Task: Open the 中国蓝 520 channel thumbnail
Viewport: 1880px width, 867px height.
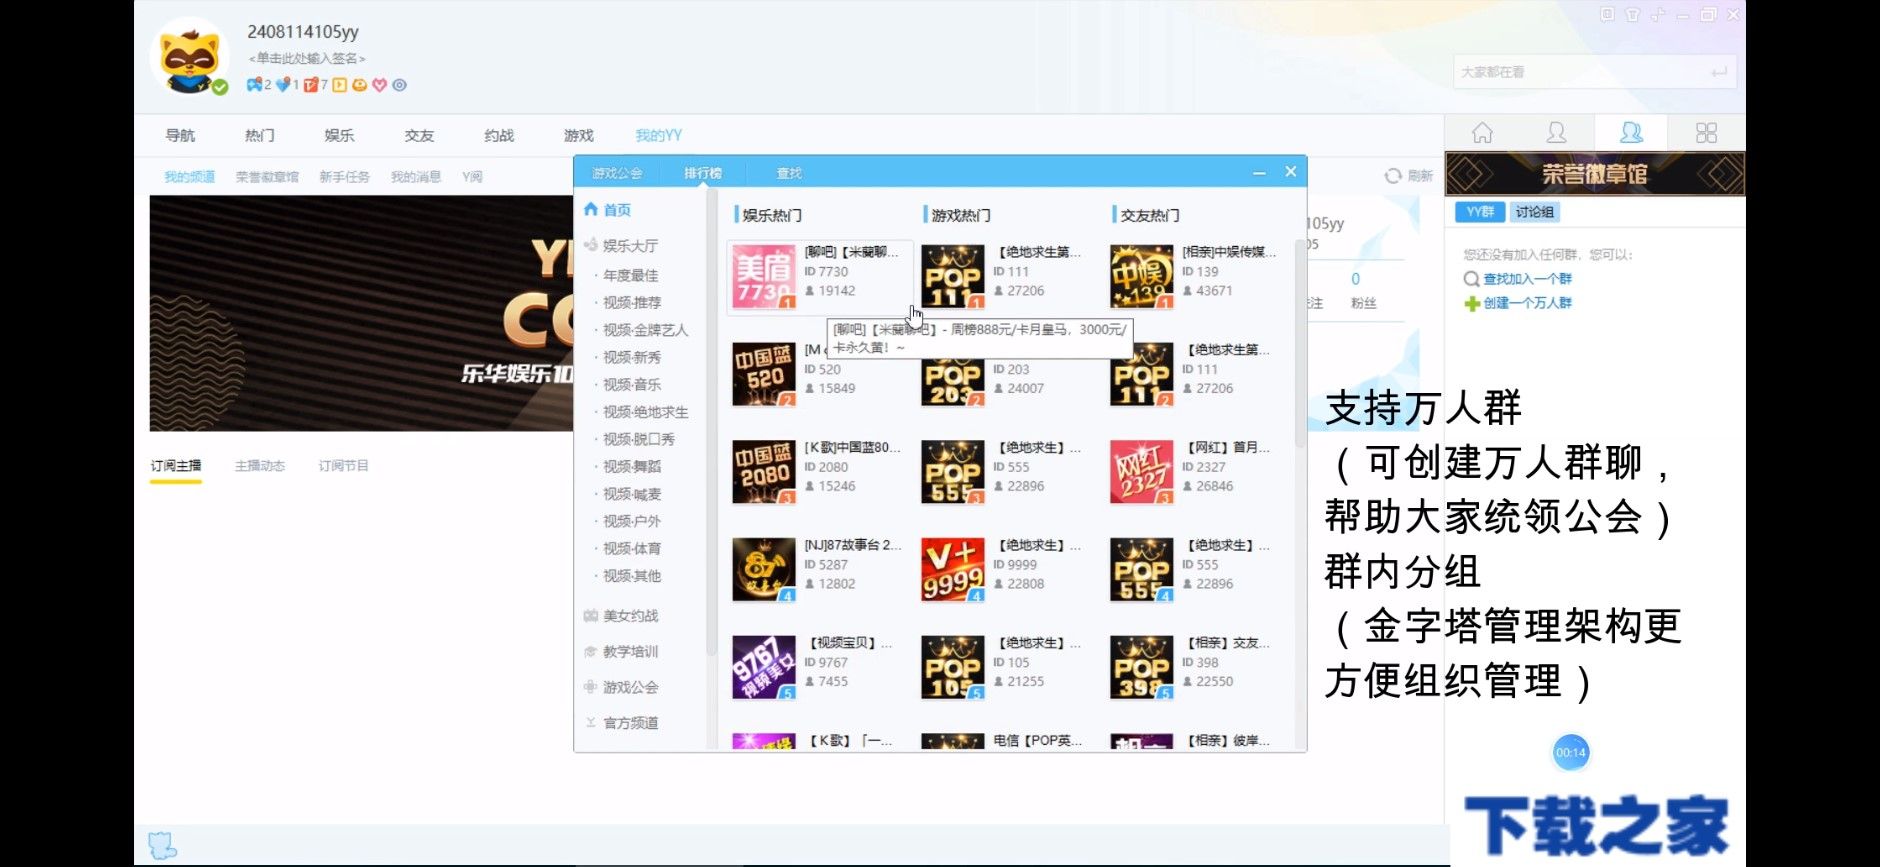Action: [x=764, y=374]
